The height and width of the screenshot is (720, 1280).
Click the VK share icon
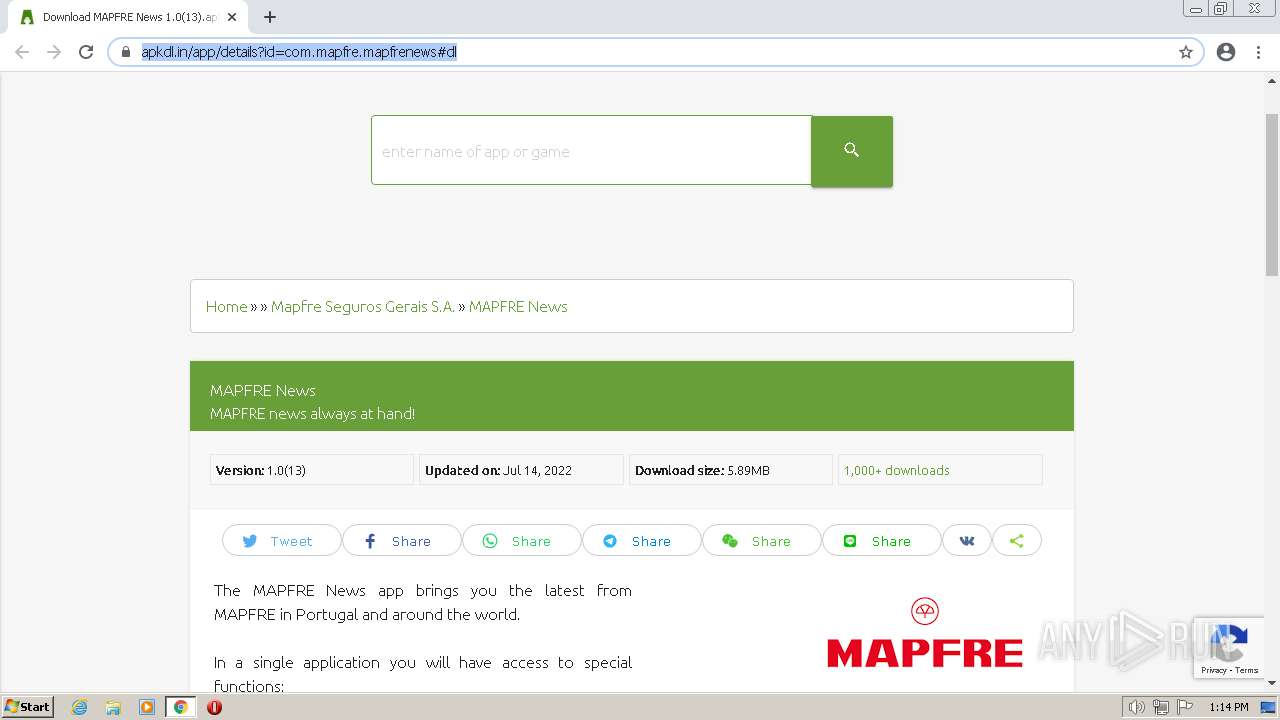(x=967, y=540)
